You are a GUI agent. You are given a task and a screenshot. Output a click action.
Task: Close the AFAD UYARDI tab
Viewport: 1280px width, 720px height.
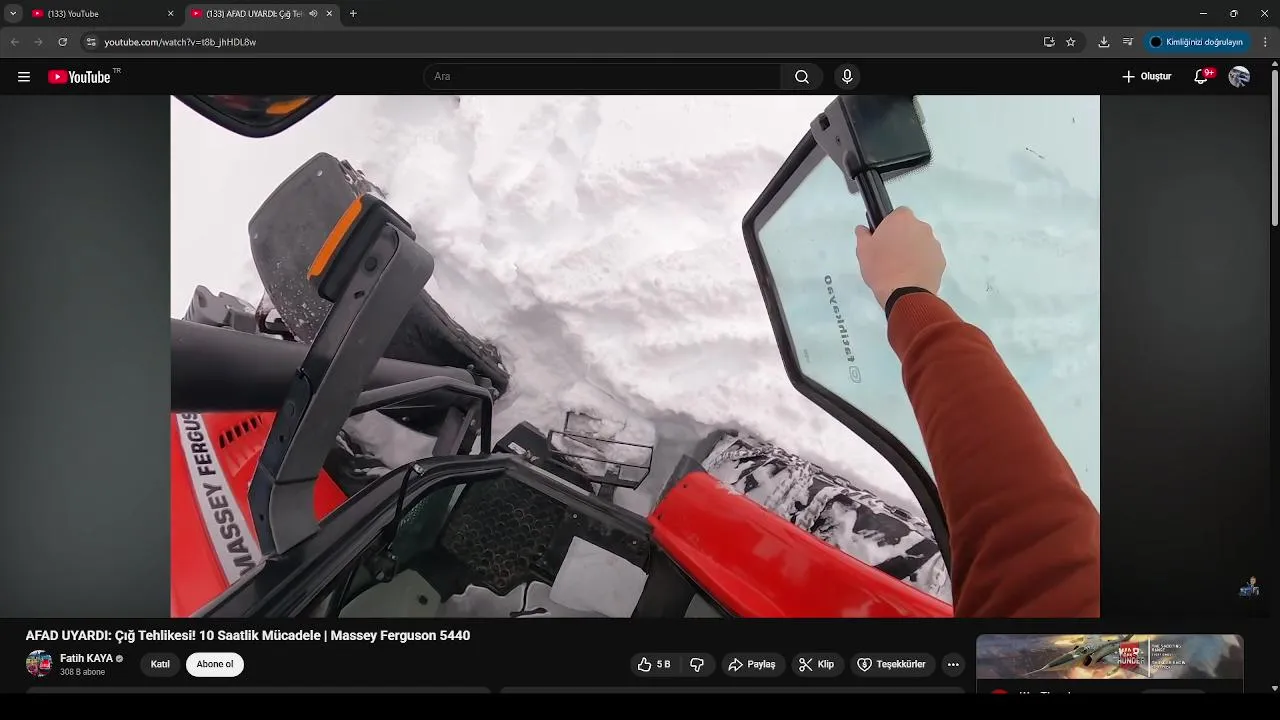[x=329, y=14]
